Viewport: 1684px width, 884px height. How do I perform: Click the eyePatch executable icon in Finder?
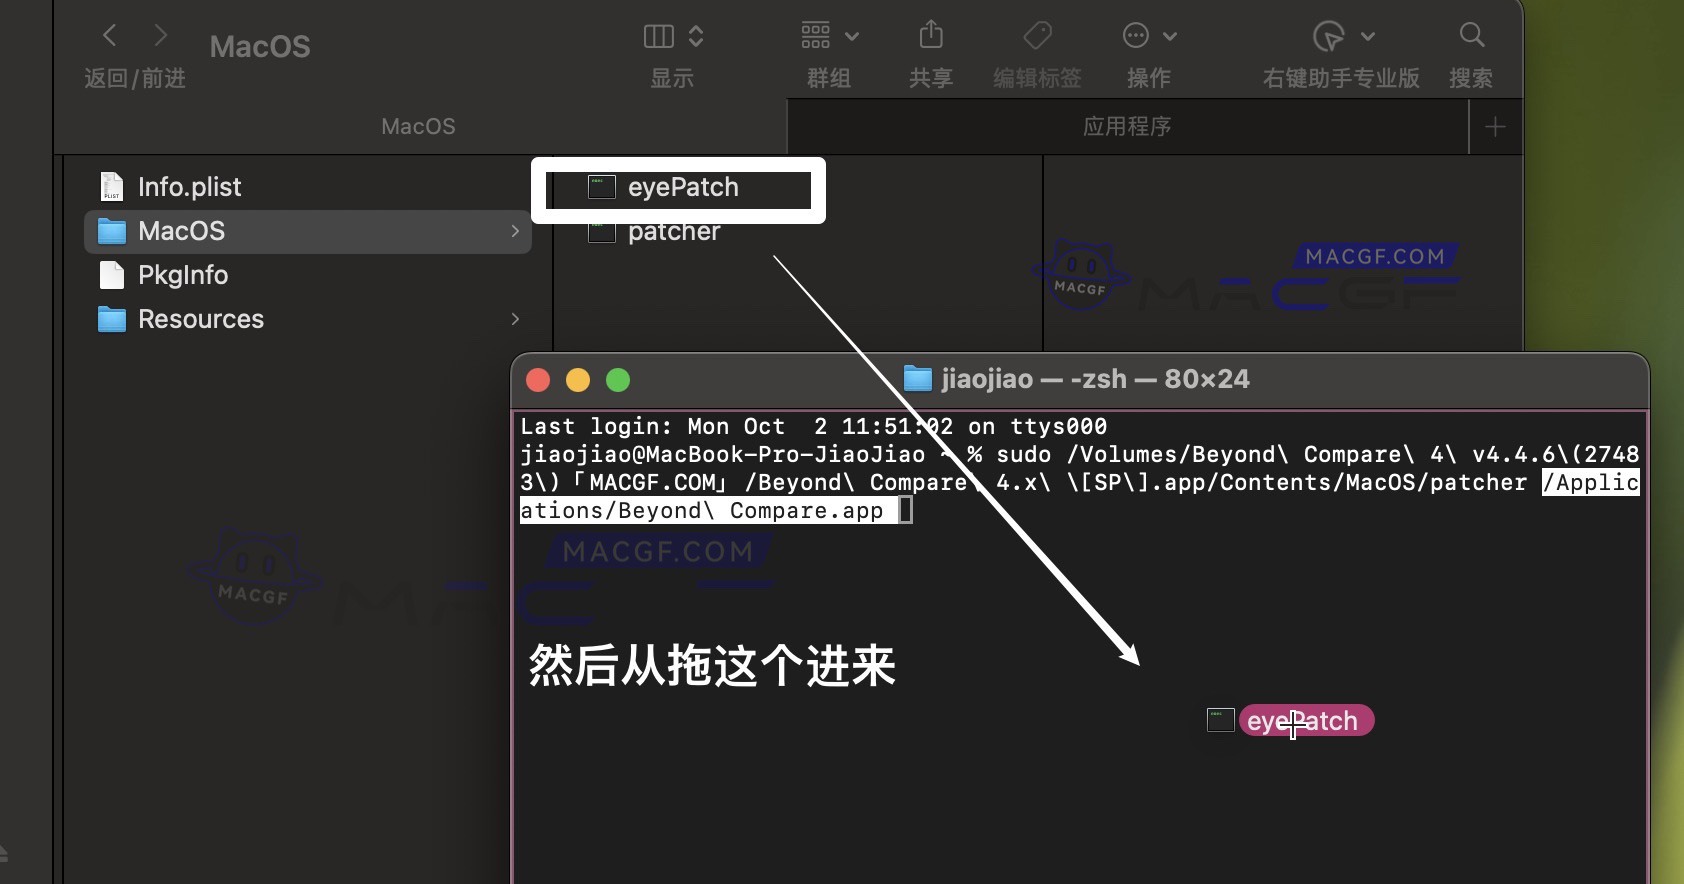click(x=602, y=187)
